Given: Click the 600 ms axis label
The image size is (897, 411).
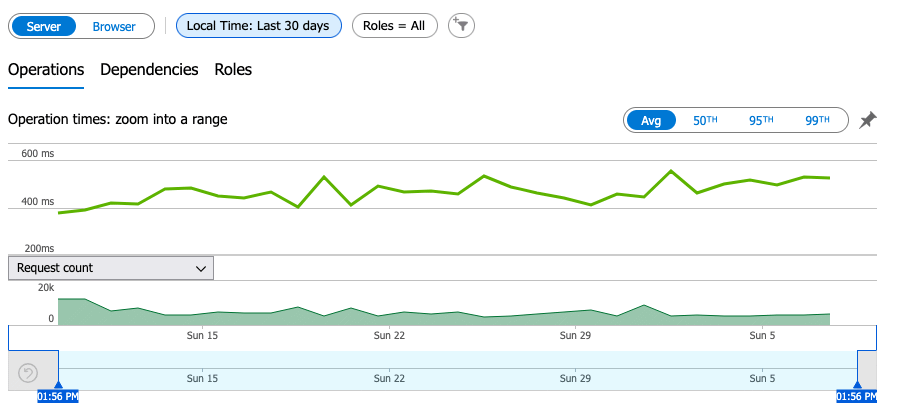Looking at the screenshot, I should (38, 153).
